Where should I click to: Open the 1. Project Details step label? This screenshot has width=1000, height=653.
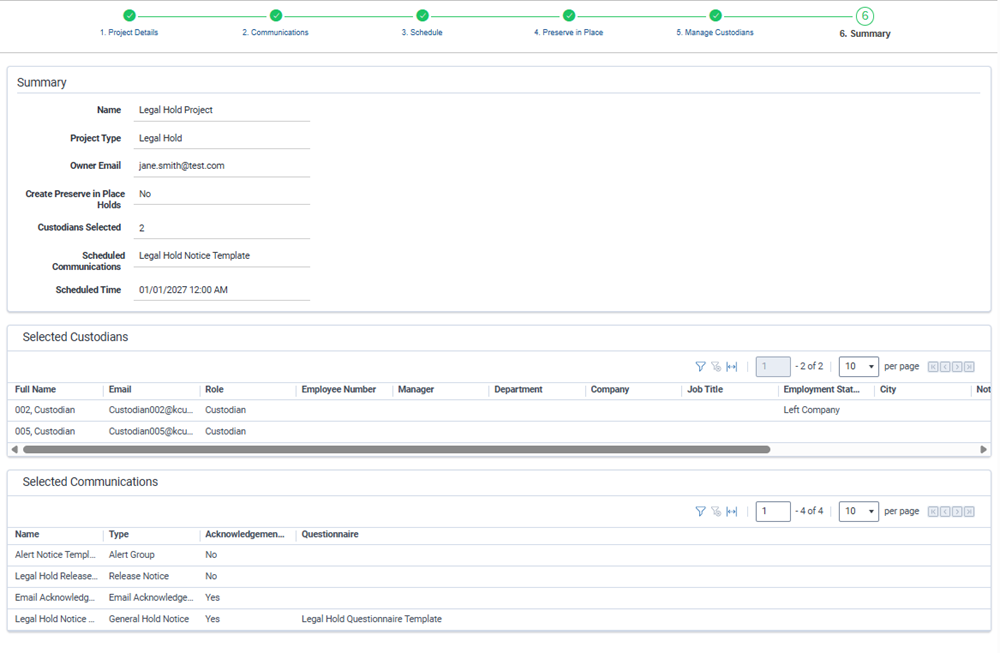(129, 33)
